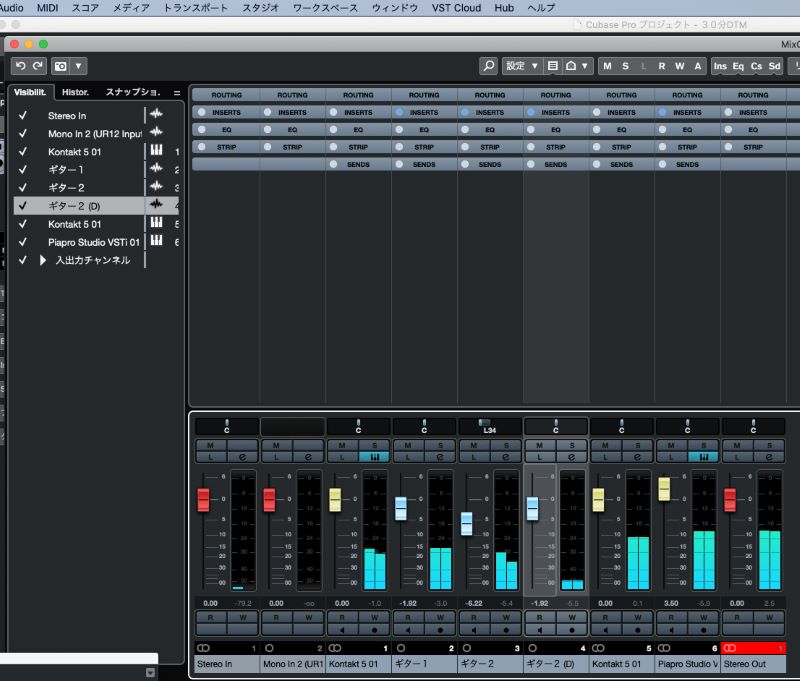Enable record button on ギター 1 channel

click(x=441, y=631)
